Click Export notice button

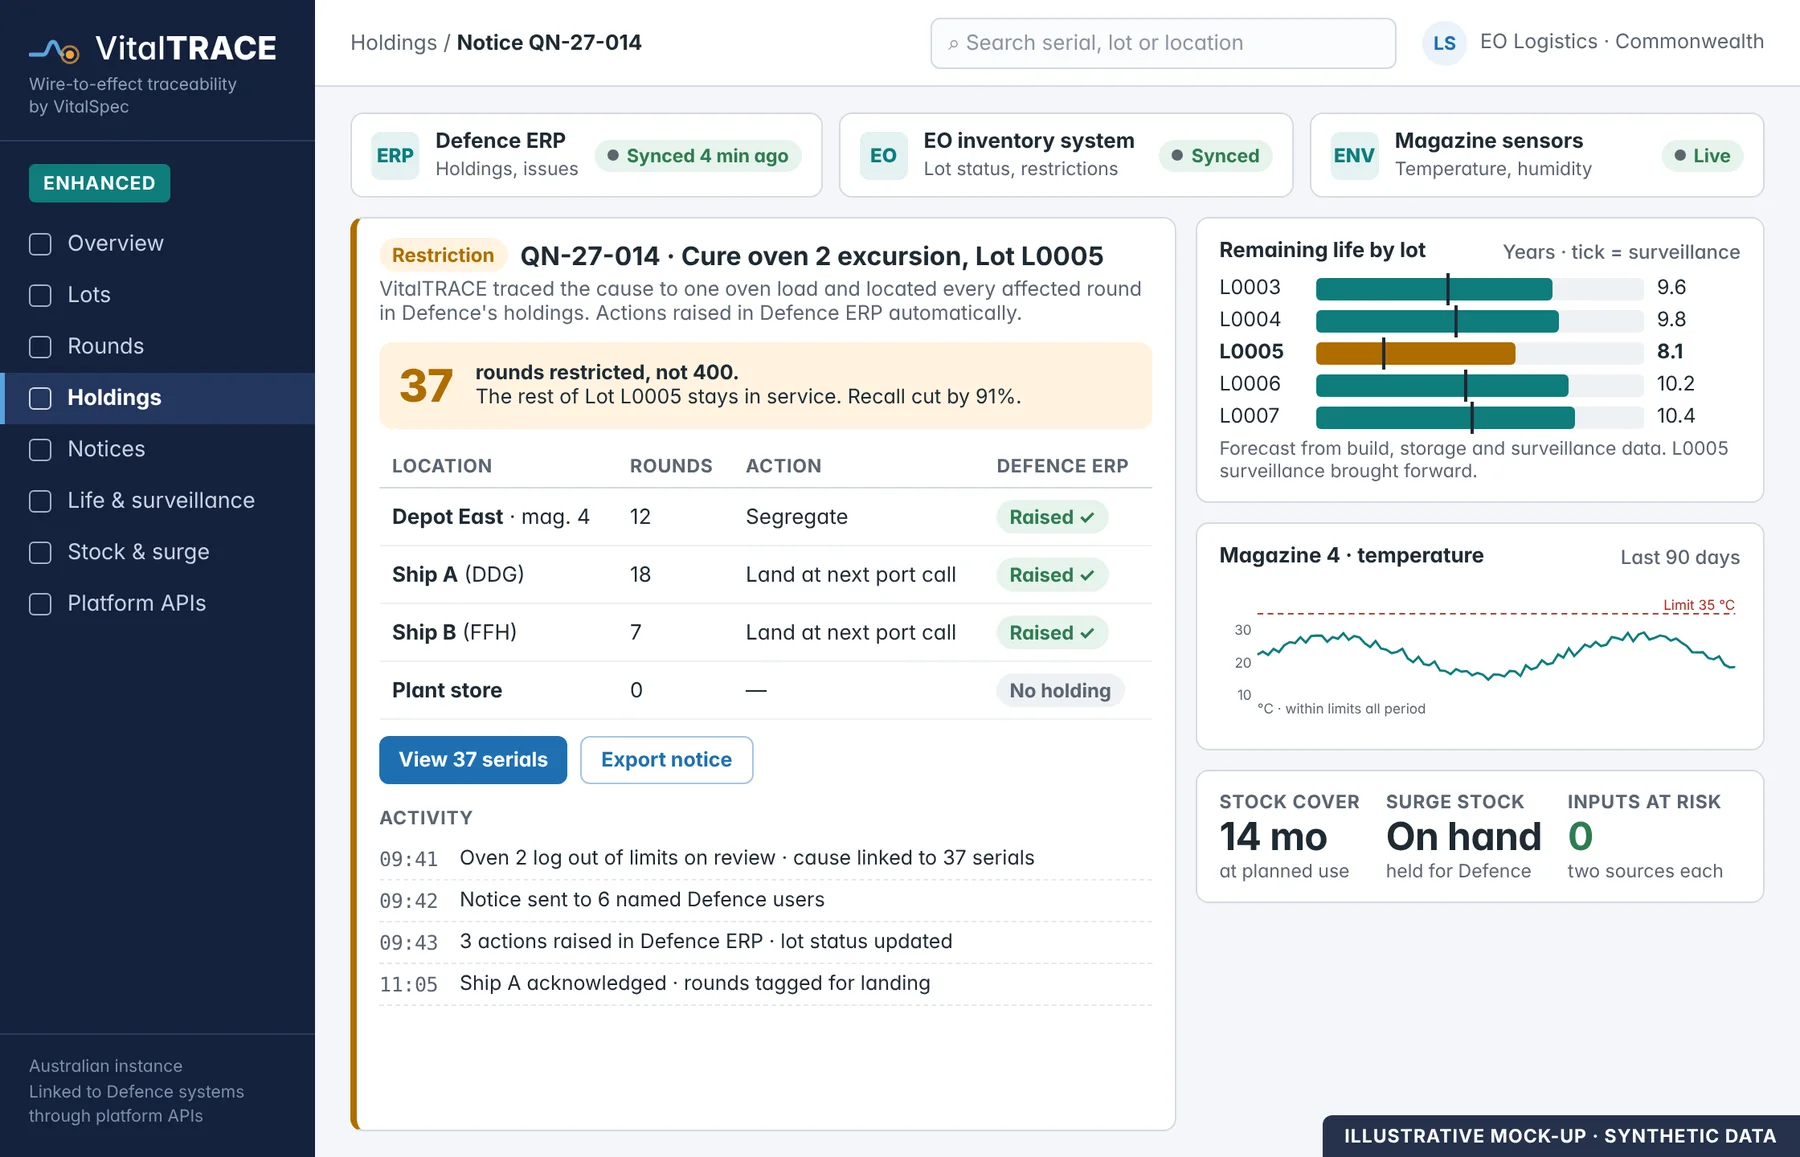click(x=666, y=760)
